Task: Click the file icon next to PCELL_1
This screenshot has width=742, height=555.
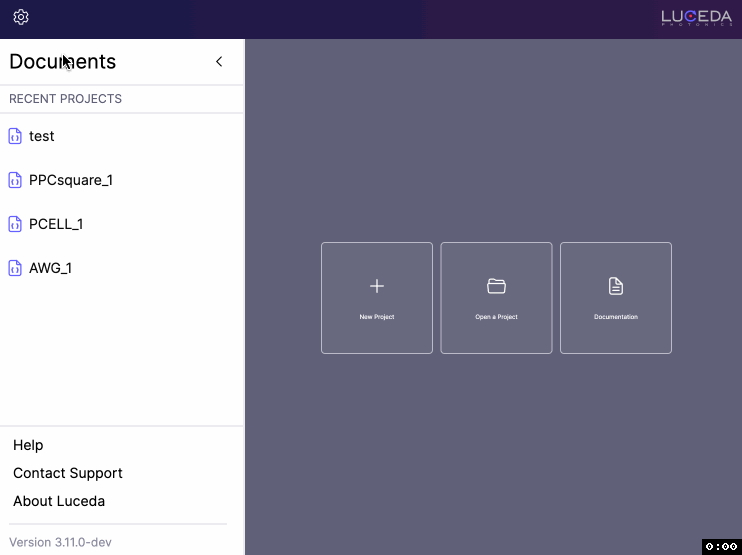Action: (x=15, y=224)
